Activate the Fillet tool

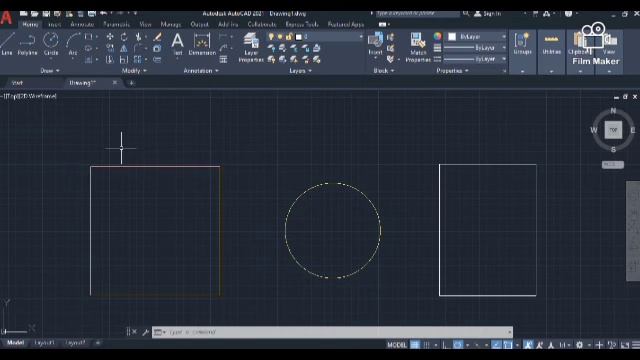pos(138,48)
